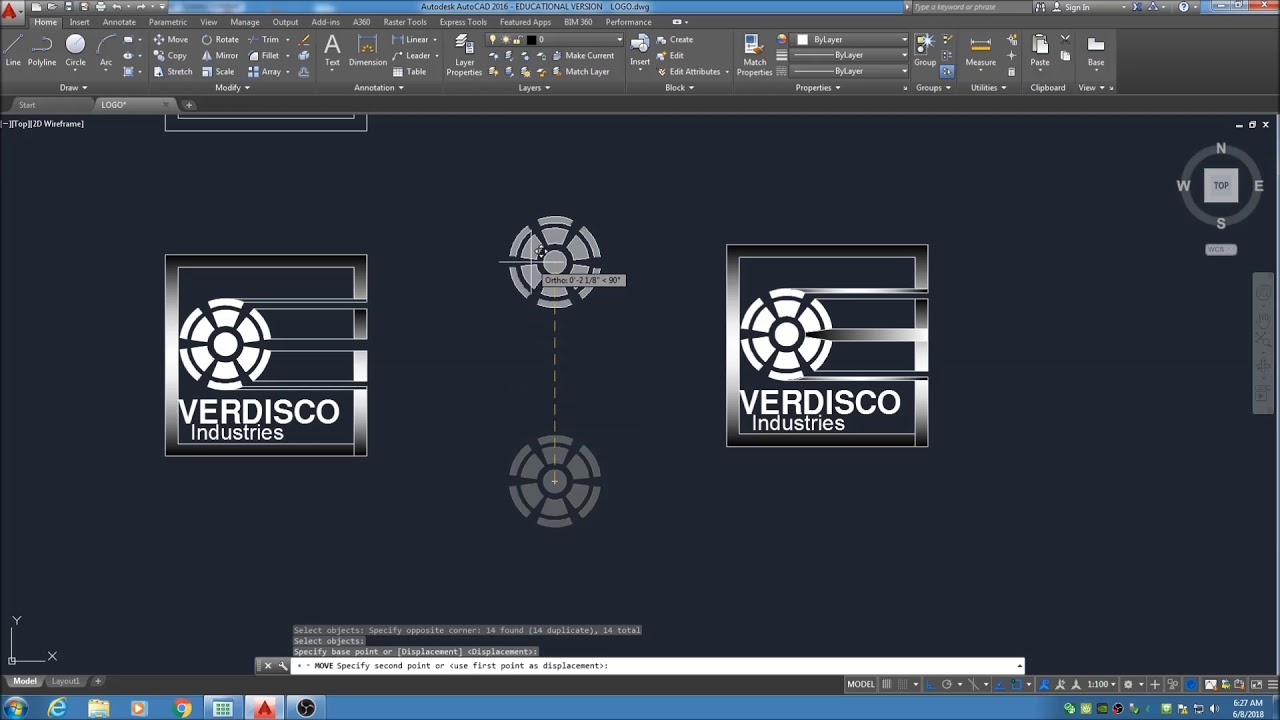This screenshot has width=1280, height=720.
Task: Select the Line tool
Action: pos(13,51)
